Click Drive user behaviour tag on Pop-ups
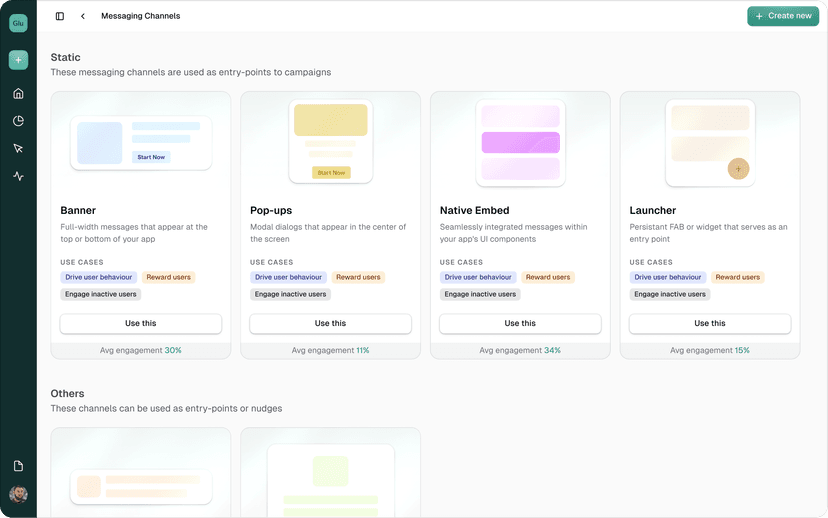Viewport: 828px width, 518px height. (x=288, y=277)
